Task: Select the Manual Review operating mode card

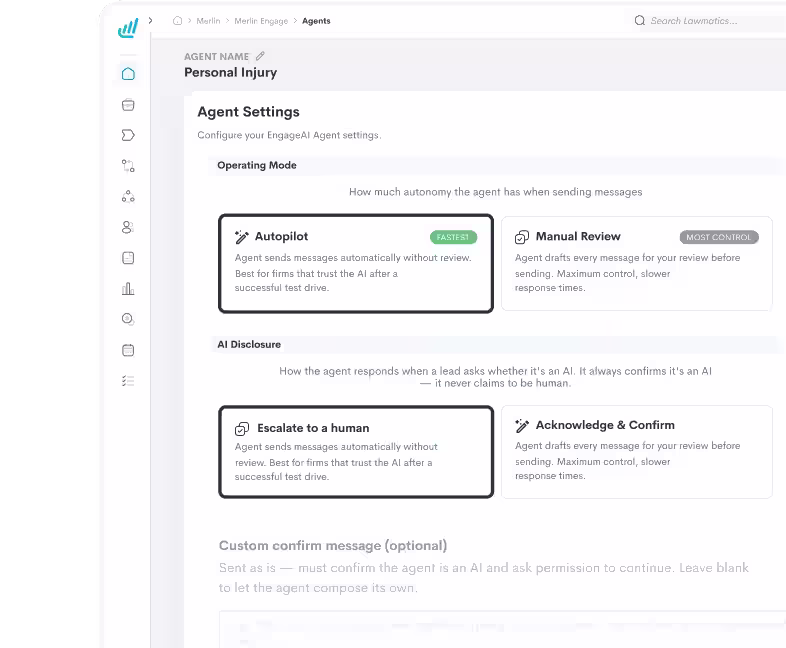Action: click(x=637, y=264)
